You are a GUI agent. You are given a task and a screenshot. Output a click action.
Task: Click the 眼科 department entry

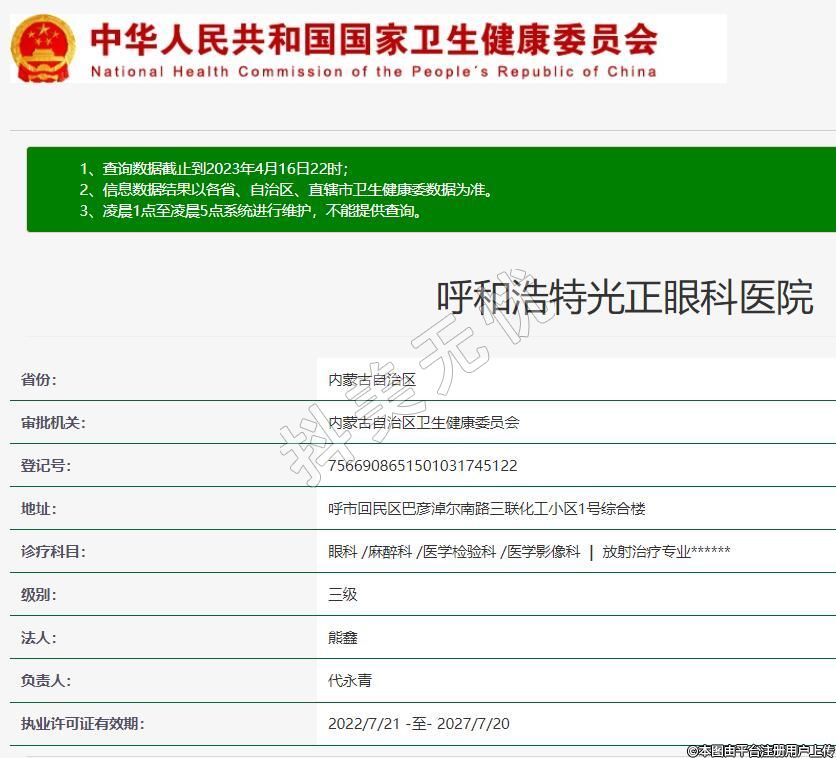click(x=342, y=552)
